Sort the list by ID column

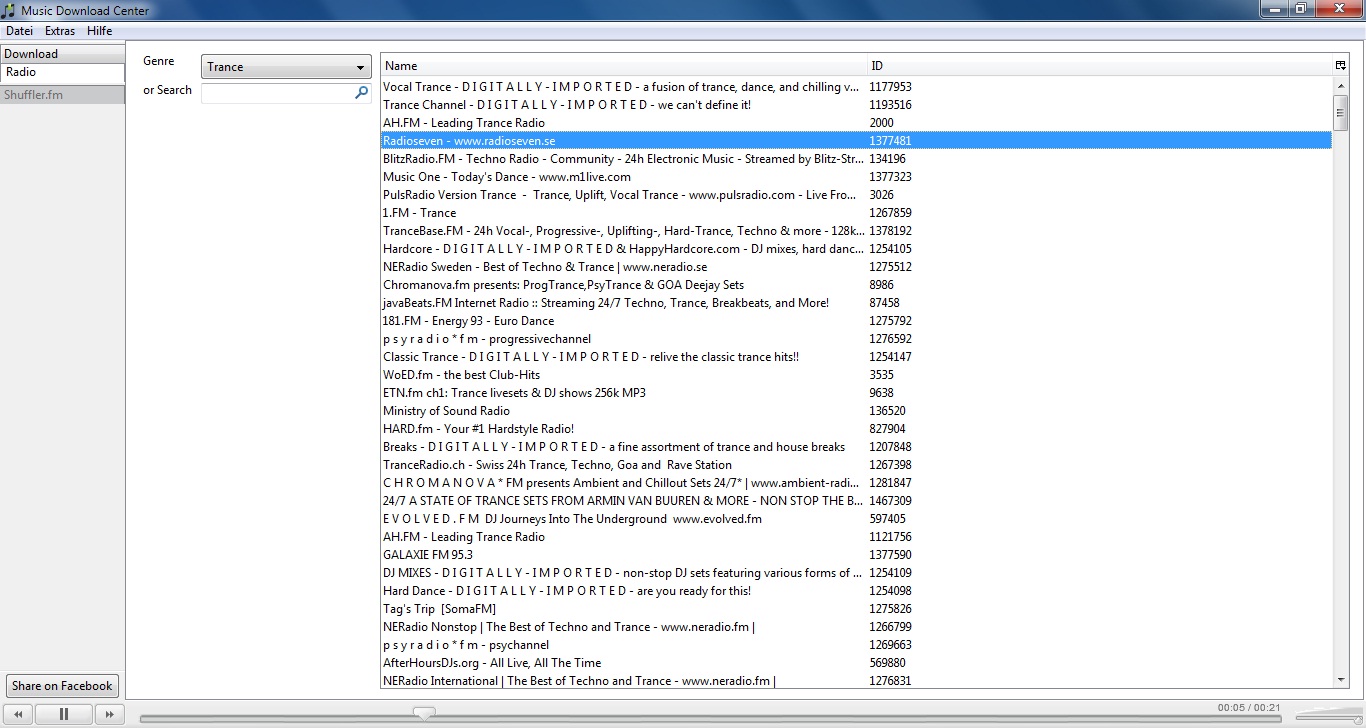click(x=1100, y=66)
